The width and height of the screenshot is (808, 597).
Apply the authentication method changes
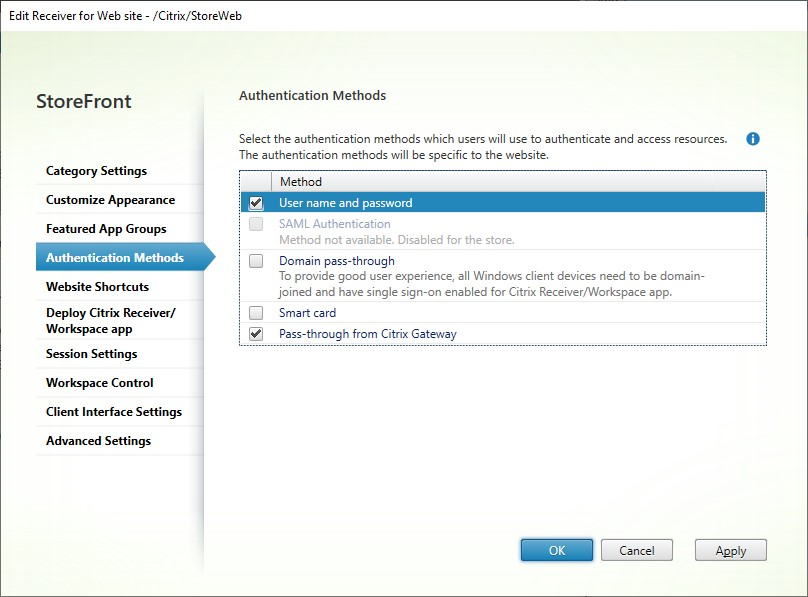coord(730,549)
